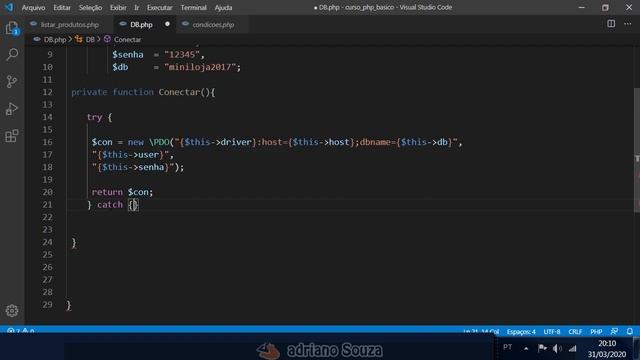
Task: Change encoding via UTF-8 status item
Action: (x=552, y=331)
